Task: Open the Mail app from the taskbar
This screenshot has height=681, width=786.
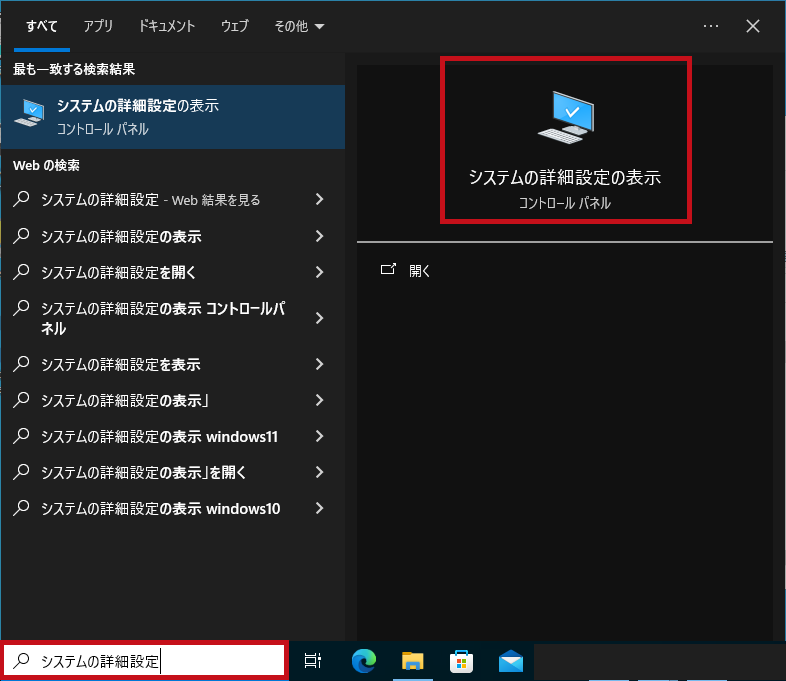Action: coord(511,660)
